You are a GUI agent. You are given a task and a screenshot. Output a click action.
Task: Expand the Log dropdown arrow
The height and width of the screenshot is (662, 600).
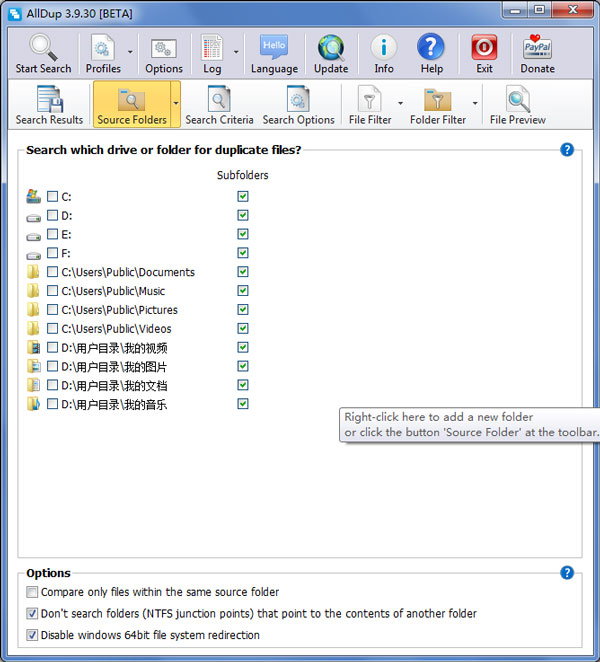(x=236, y=52)
